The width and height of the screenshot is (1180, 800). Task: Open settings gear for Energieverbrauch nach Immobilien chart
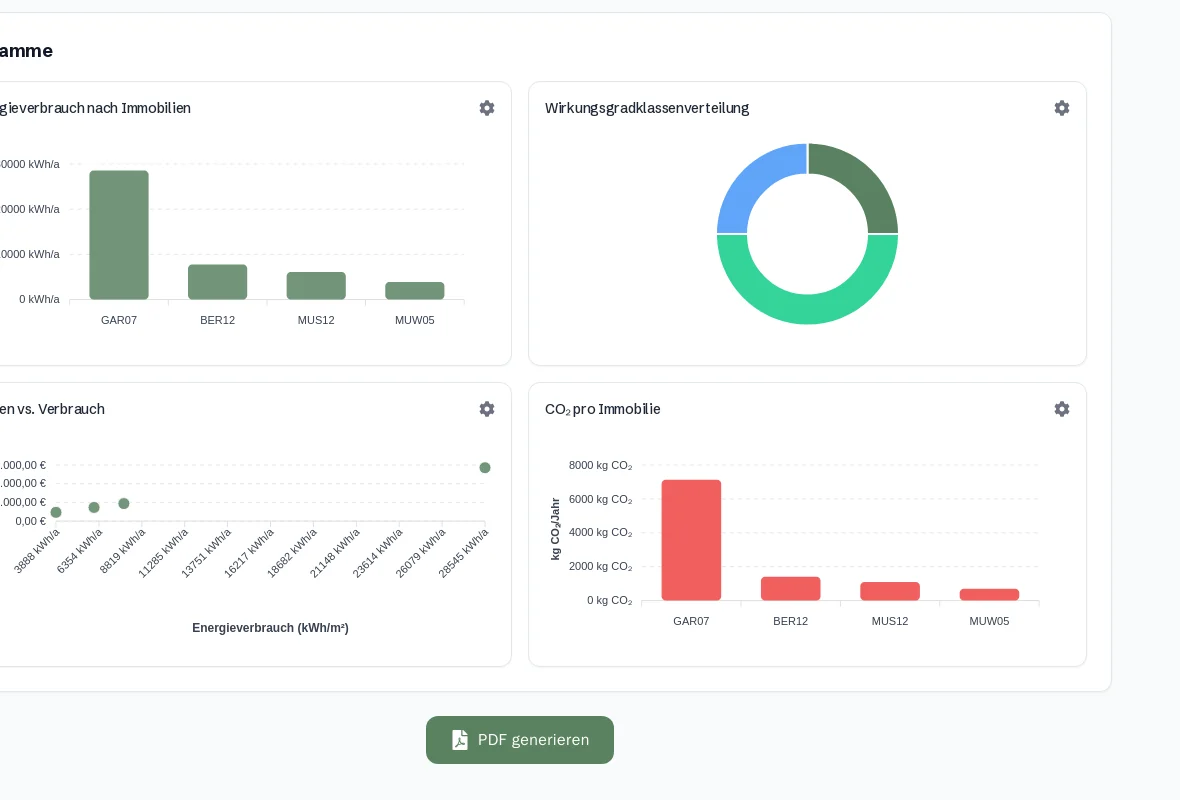point(487,108)
